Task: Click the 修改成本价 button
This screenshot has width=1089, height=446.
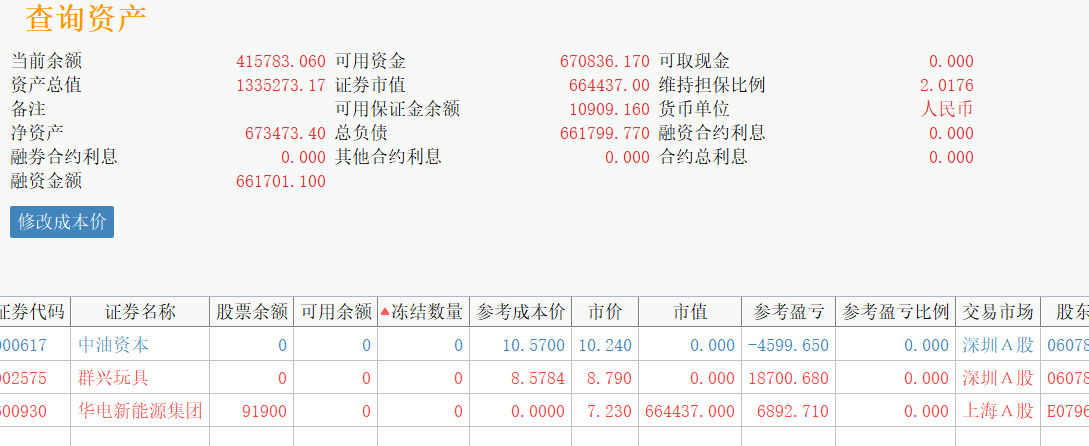Action: (x=62, y=222)
